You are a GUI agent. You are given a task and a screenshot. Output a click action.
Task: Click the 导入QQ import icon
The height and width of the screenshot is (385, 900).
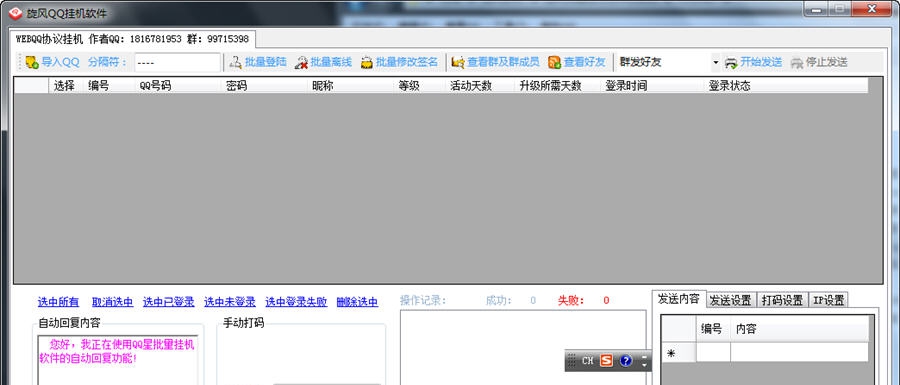pos(32,63)
